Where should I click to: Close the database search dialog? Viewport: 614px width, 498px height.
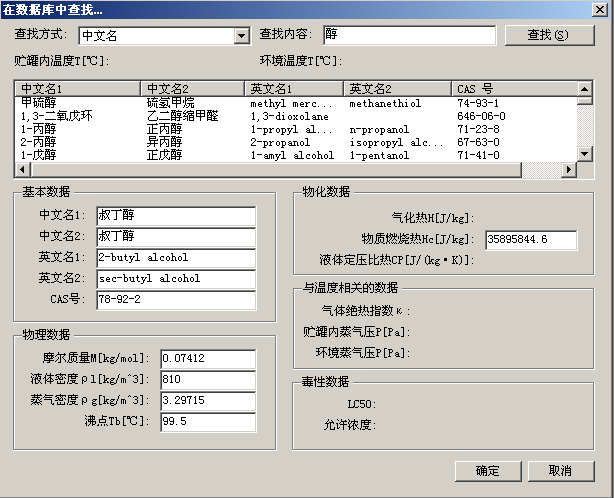[x=600, y=9]
